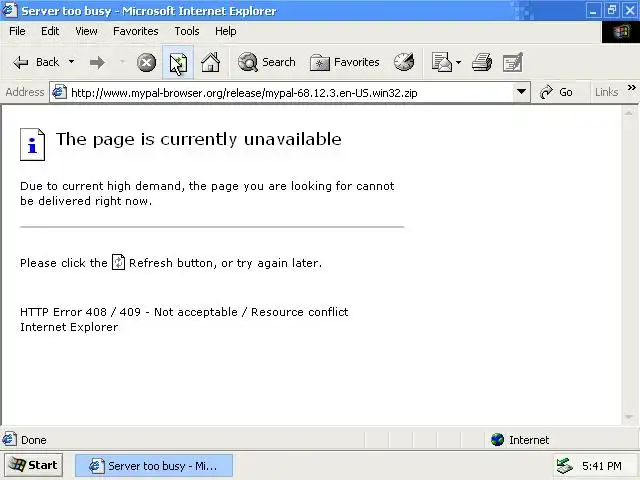Open the Back history dropdown arrow
This screenshot has width=640, height=480.
71,62
